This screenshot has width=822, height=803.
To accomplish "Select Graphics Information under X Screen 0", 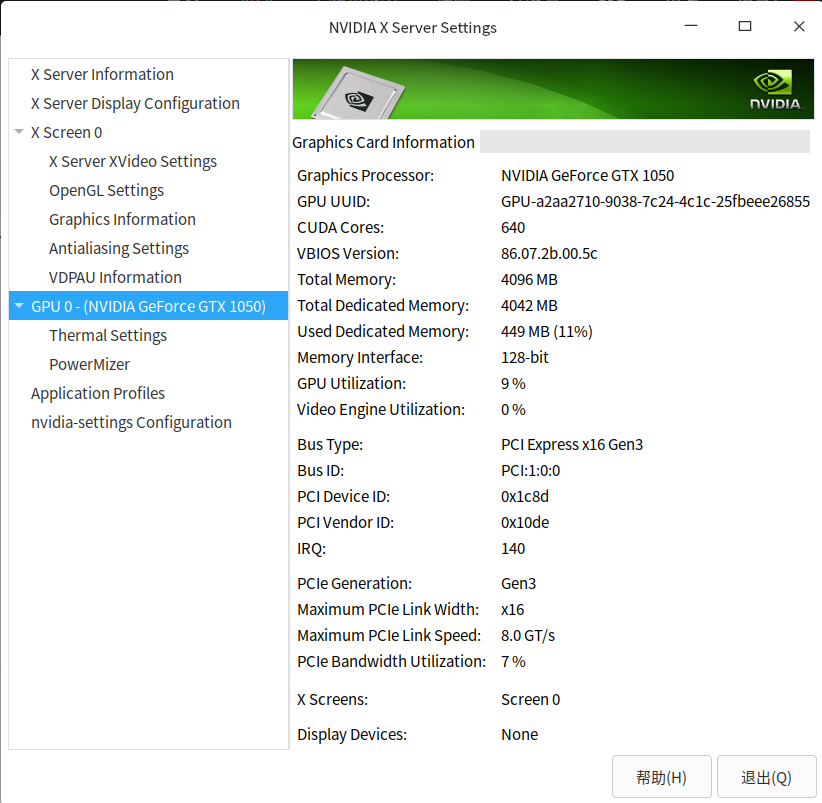I will pos(120,219).
